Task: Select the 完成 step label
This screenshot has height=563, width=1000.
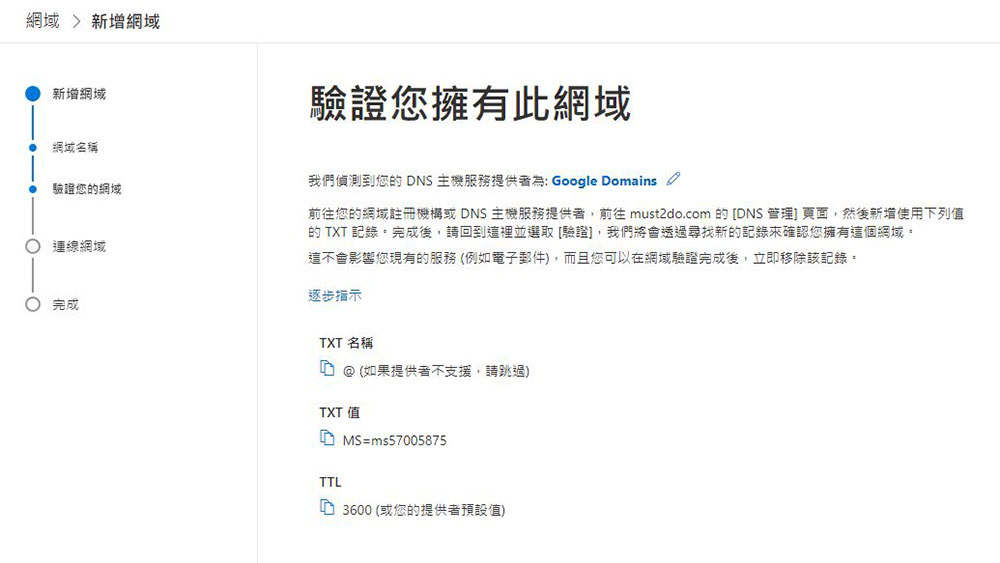Action: (x=66, y=304)
